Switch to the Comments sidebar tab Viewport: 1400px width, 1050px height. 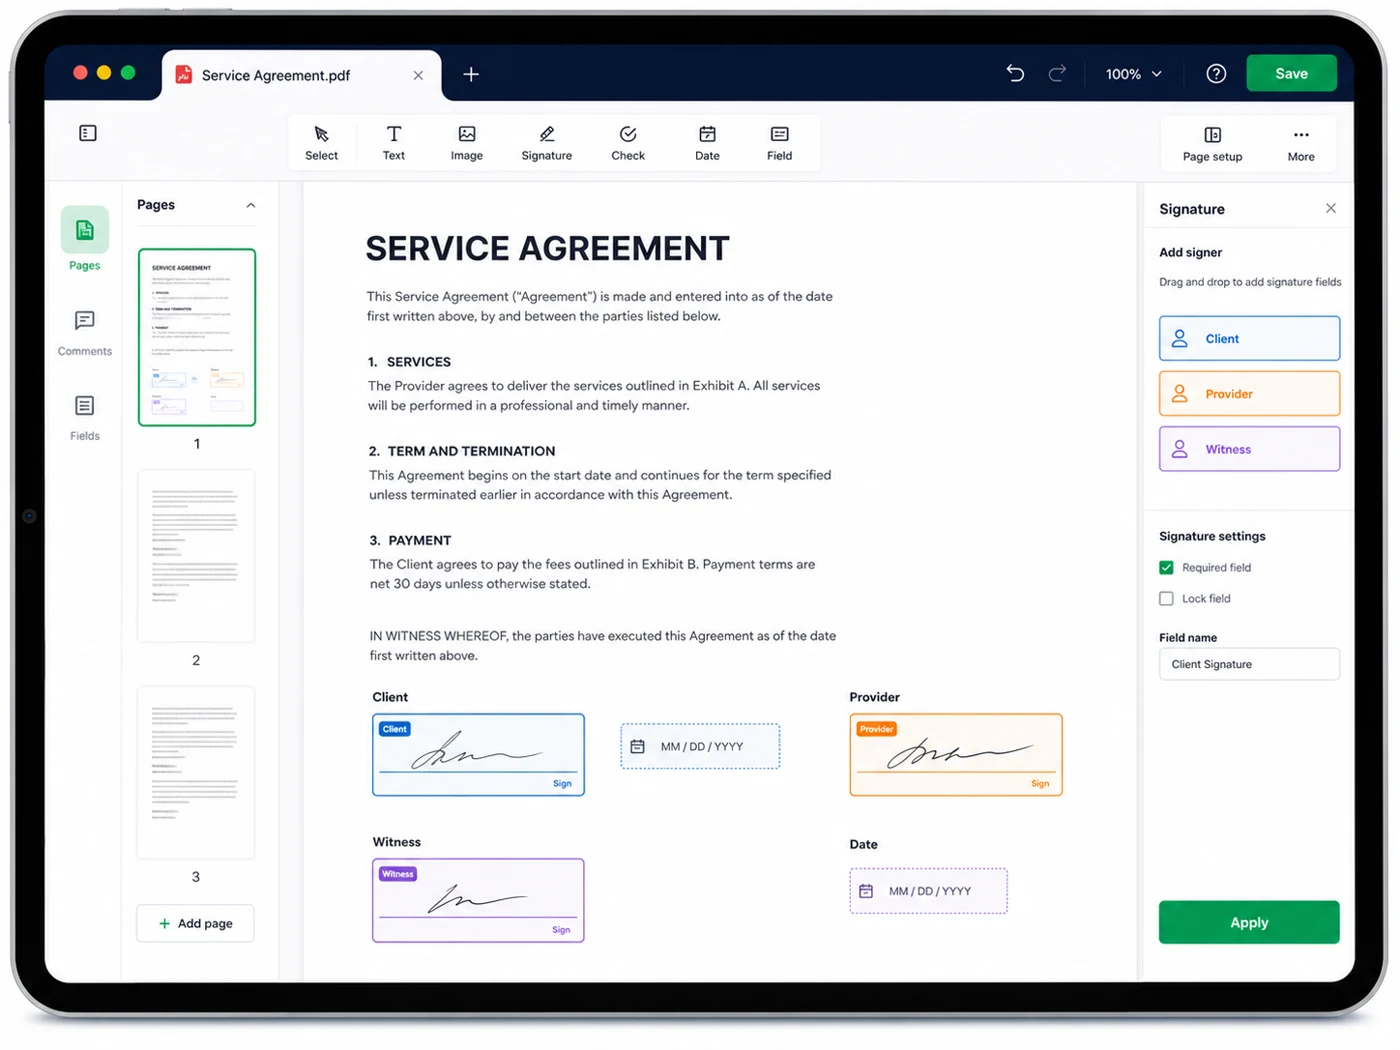[85, 333]
